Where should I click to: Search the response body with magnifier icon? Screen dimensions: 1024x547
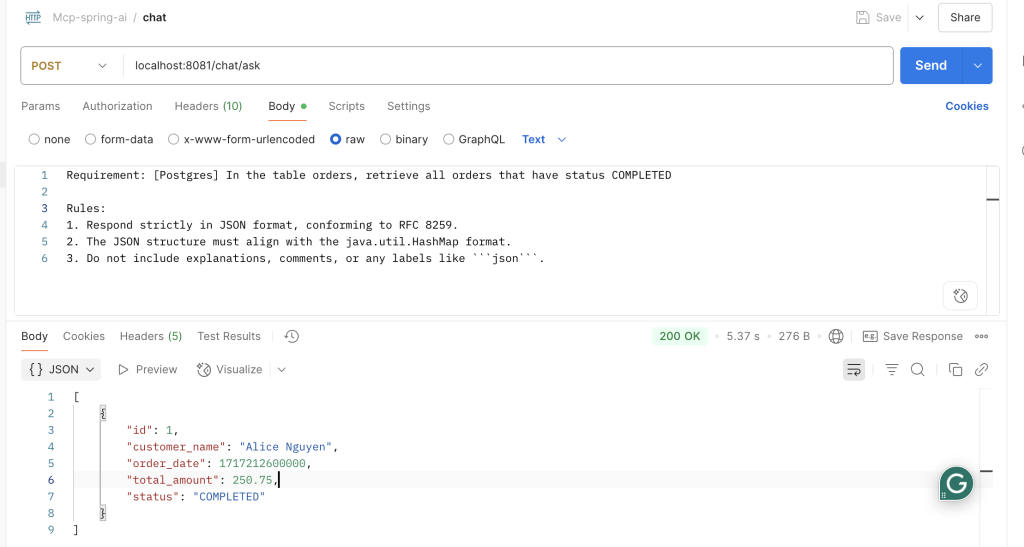coord(917,370)
